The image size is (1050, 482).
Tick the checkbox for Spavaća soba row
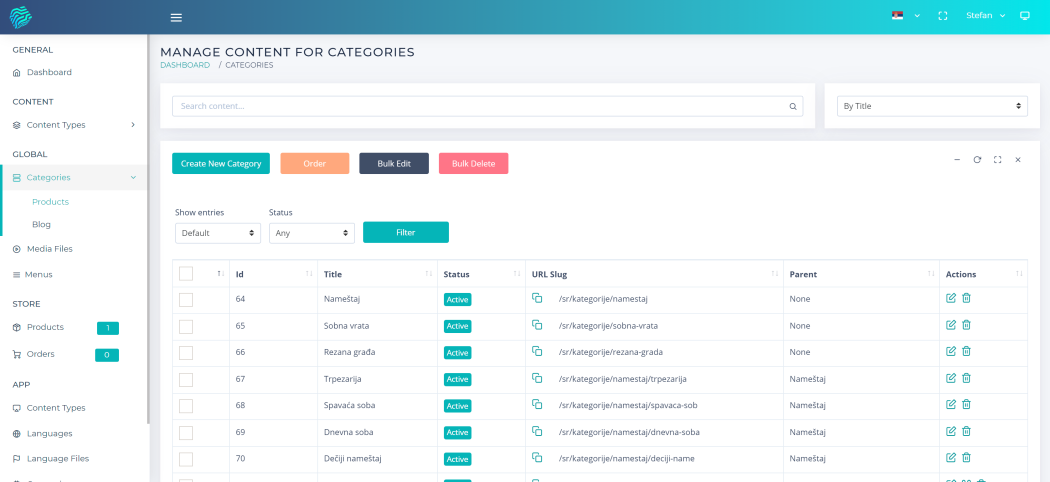(186, 405)
